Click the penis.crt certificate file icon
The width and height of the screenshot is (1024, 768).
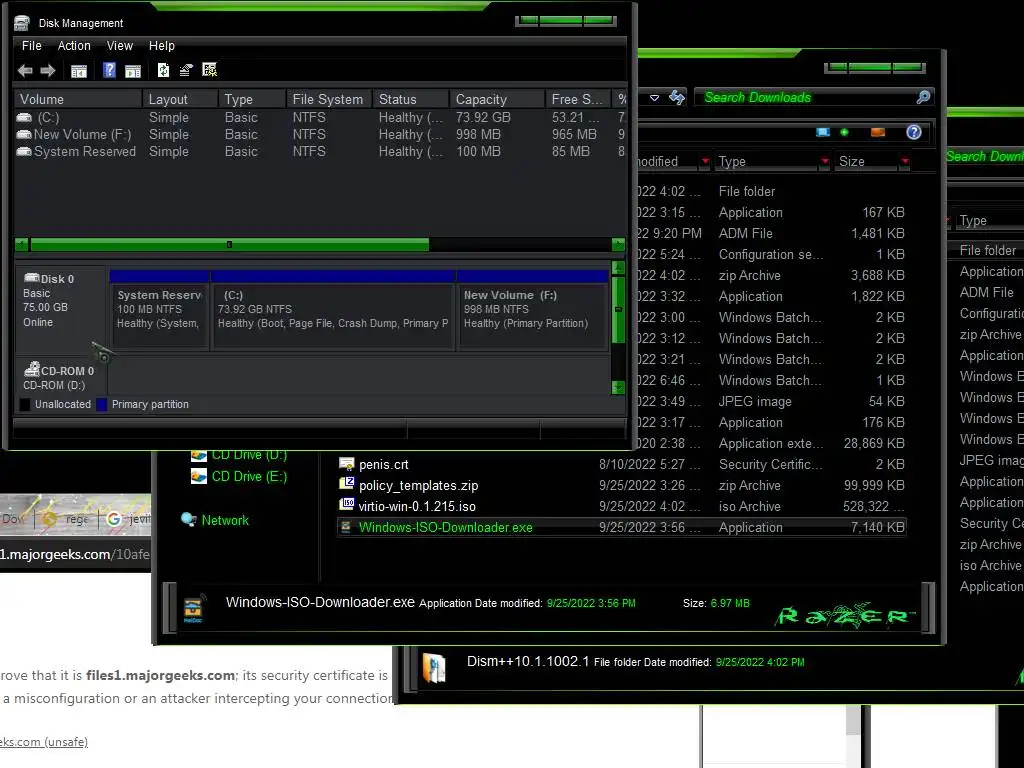pyautogui.click(x=347, y=464)
